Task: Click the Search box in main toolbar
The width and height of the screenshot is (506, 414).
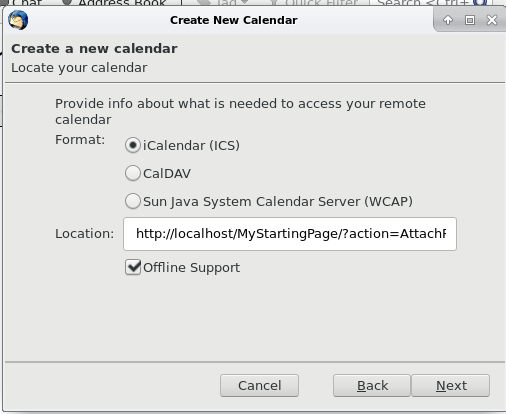Action: point(423,3)
